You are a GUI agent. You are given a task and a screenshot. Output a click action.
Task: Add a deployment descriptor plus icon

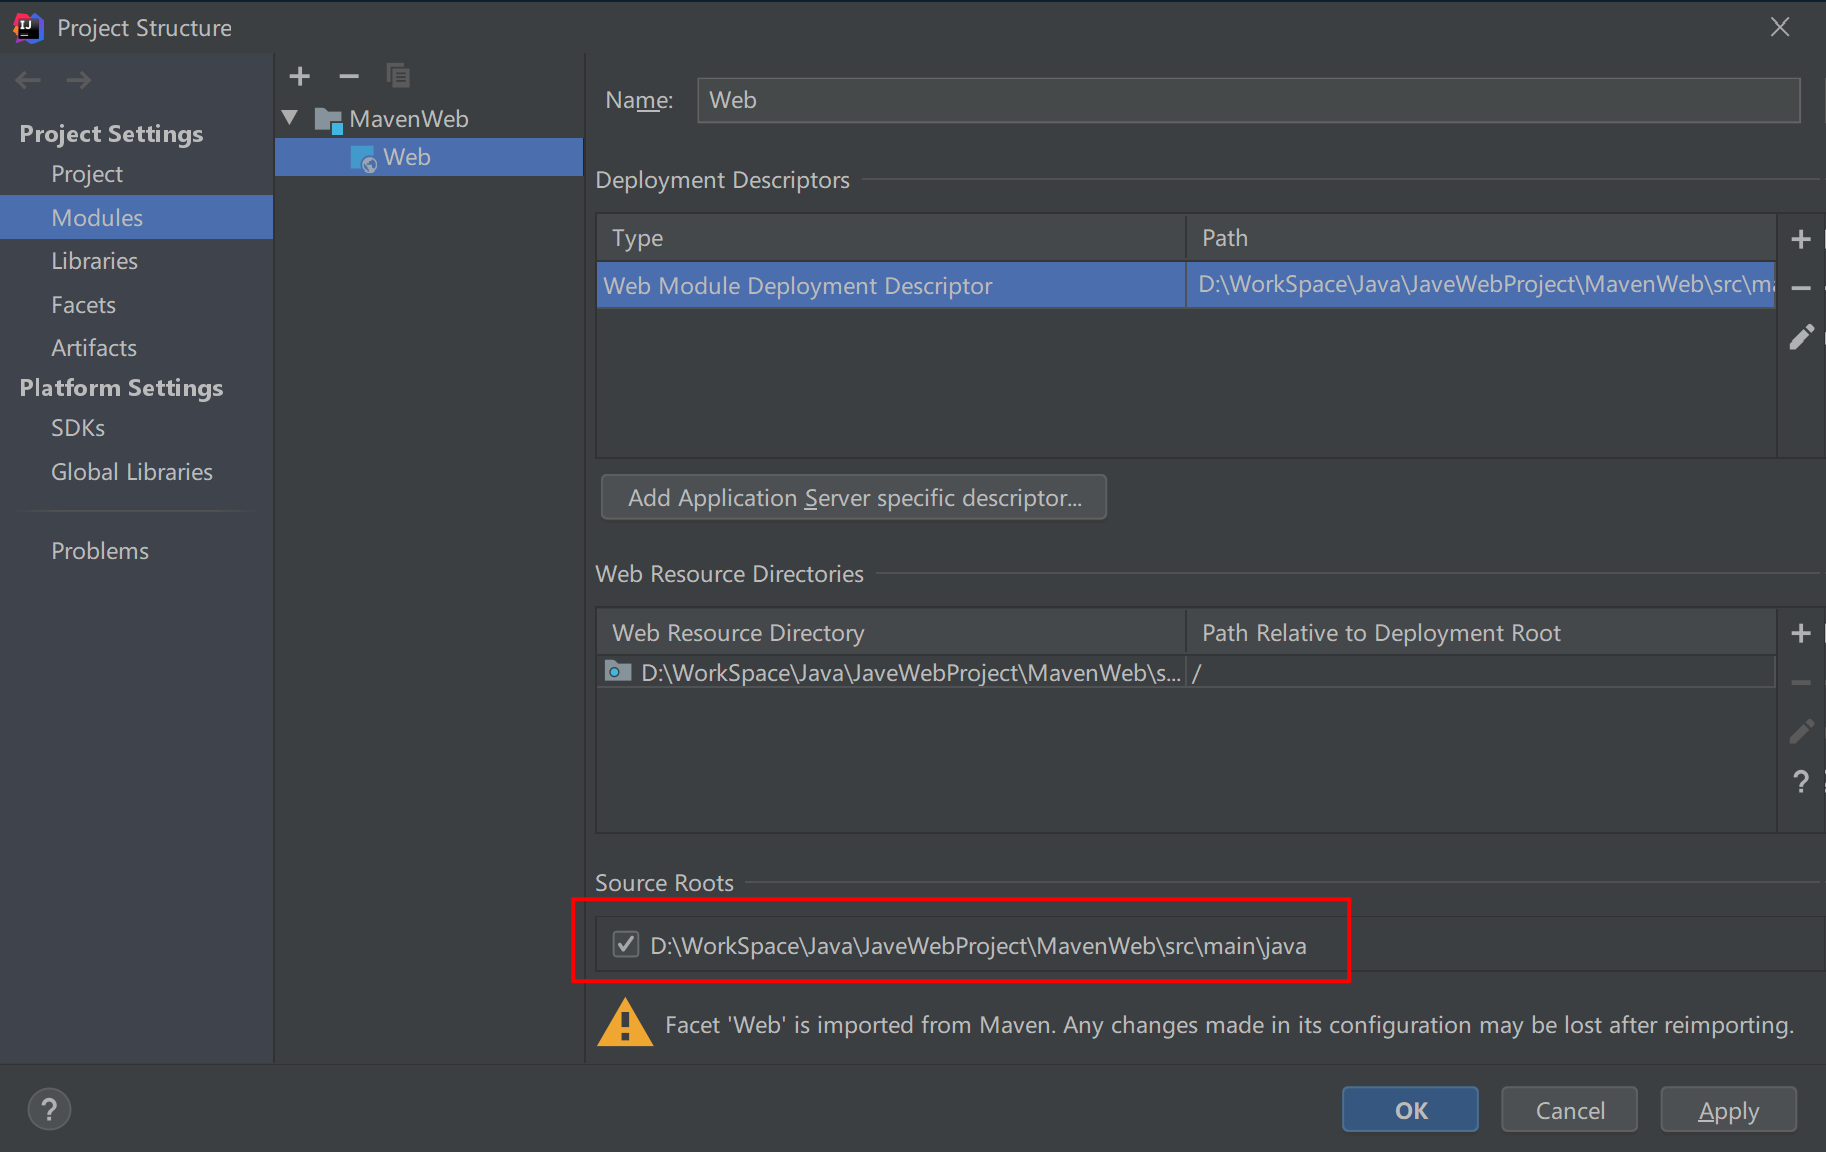1801,239
